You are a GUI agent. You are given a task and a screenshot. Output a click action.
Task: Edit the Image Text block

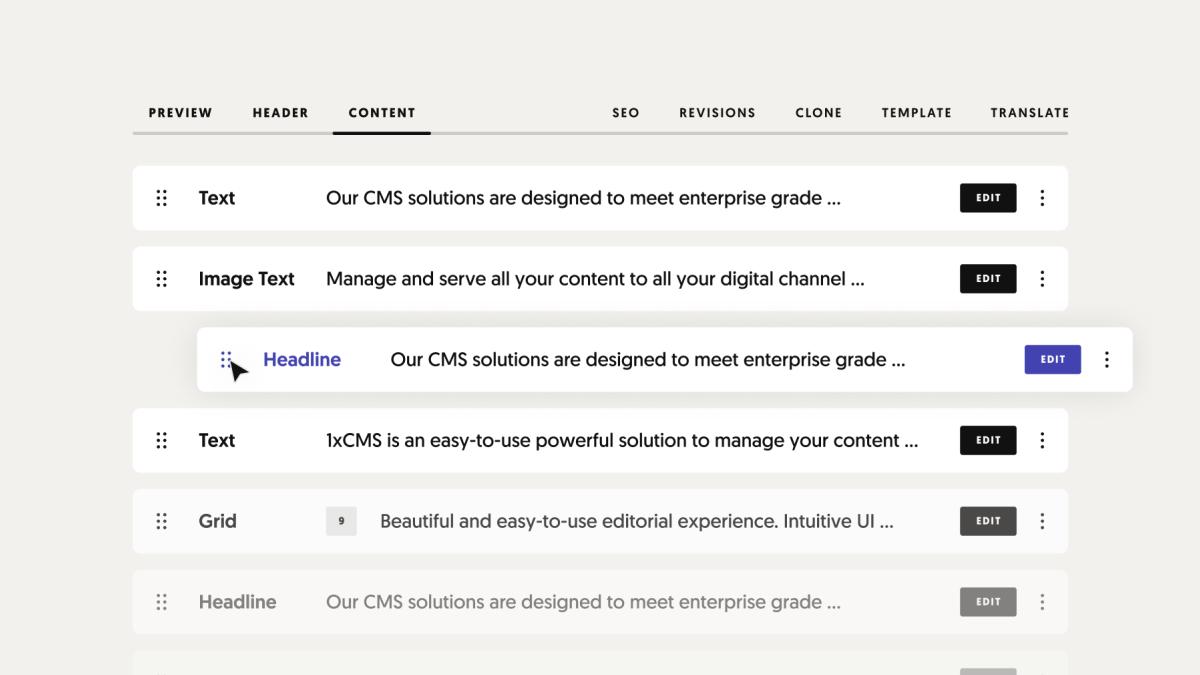(x=988, y=279)
